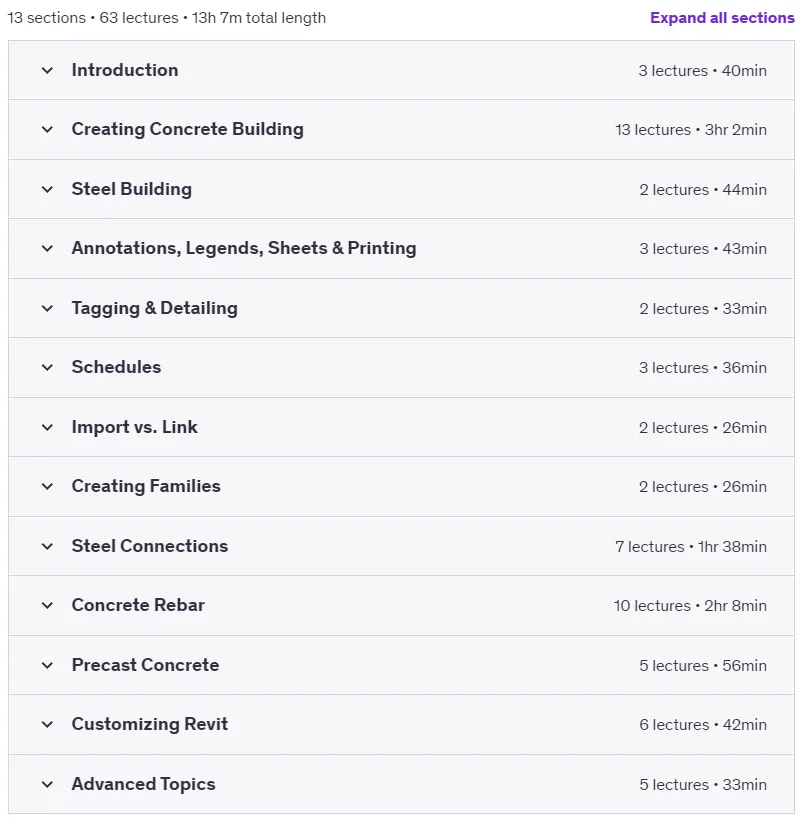The width and height of the screenshot is (803, 820).
Task: Click Expand all sections link
Action: (x=722, y=18)
